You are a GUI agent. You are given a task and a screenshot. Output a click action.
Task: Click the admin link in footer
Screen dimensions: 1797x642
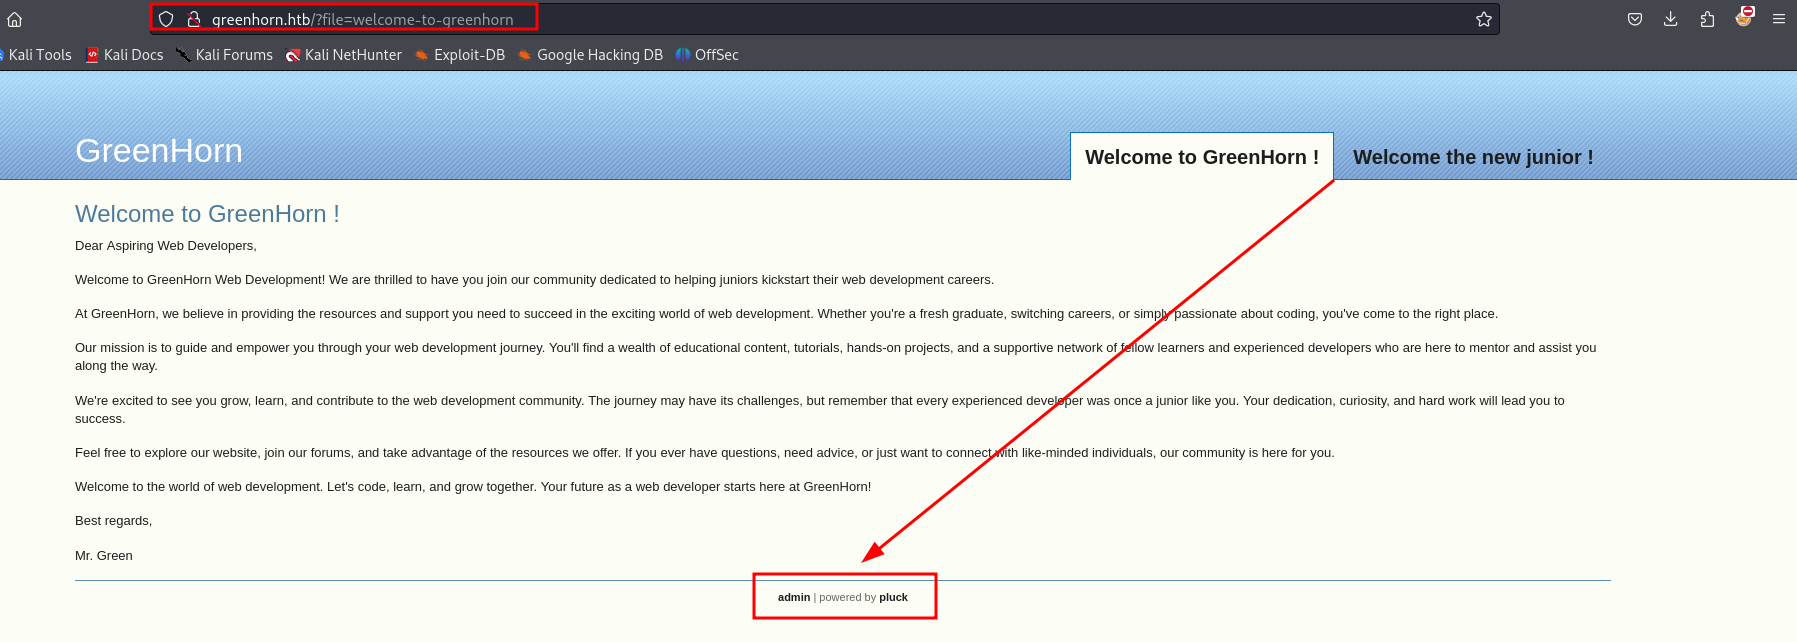coord(794,597)
